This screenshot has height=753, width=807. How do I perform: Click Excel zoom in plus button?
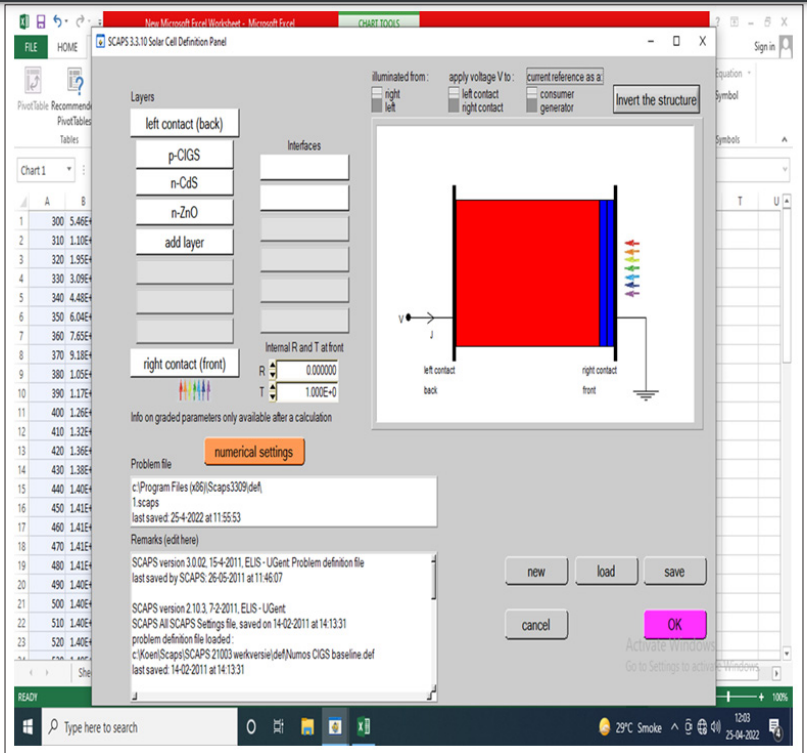761,697
